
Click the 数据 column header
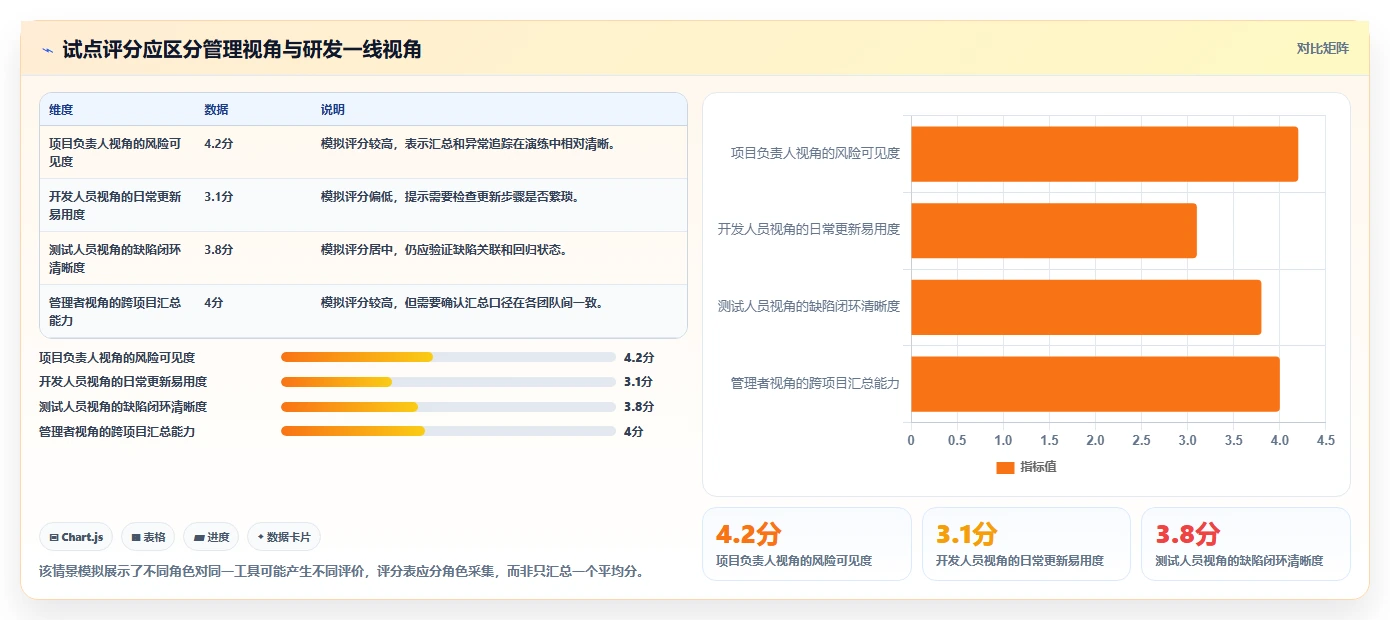tap(216, 109)
